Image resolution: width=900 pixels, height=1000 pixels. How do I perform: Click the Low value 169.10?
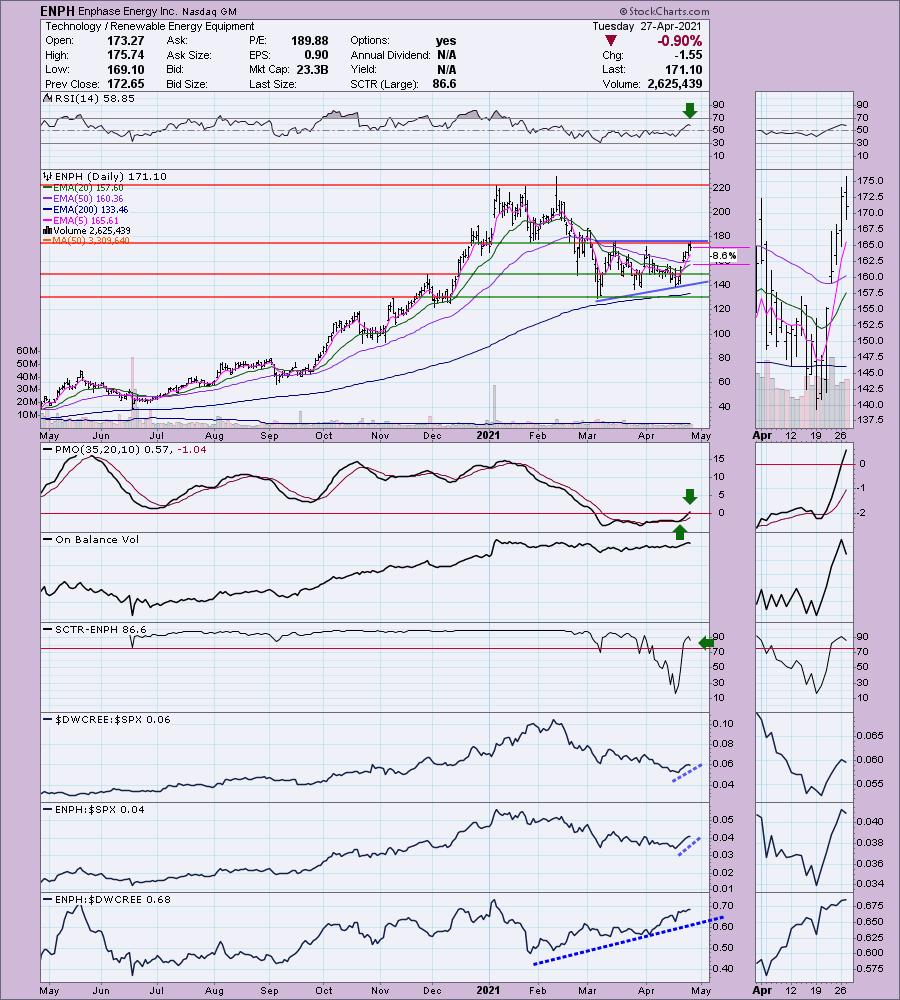125,70
